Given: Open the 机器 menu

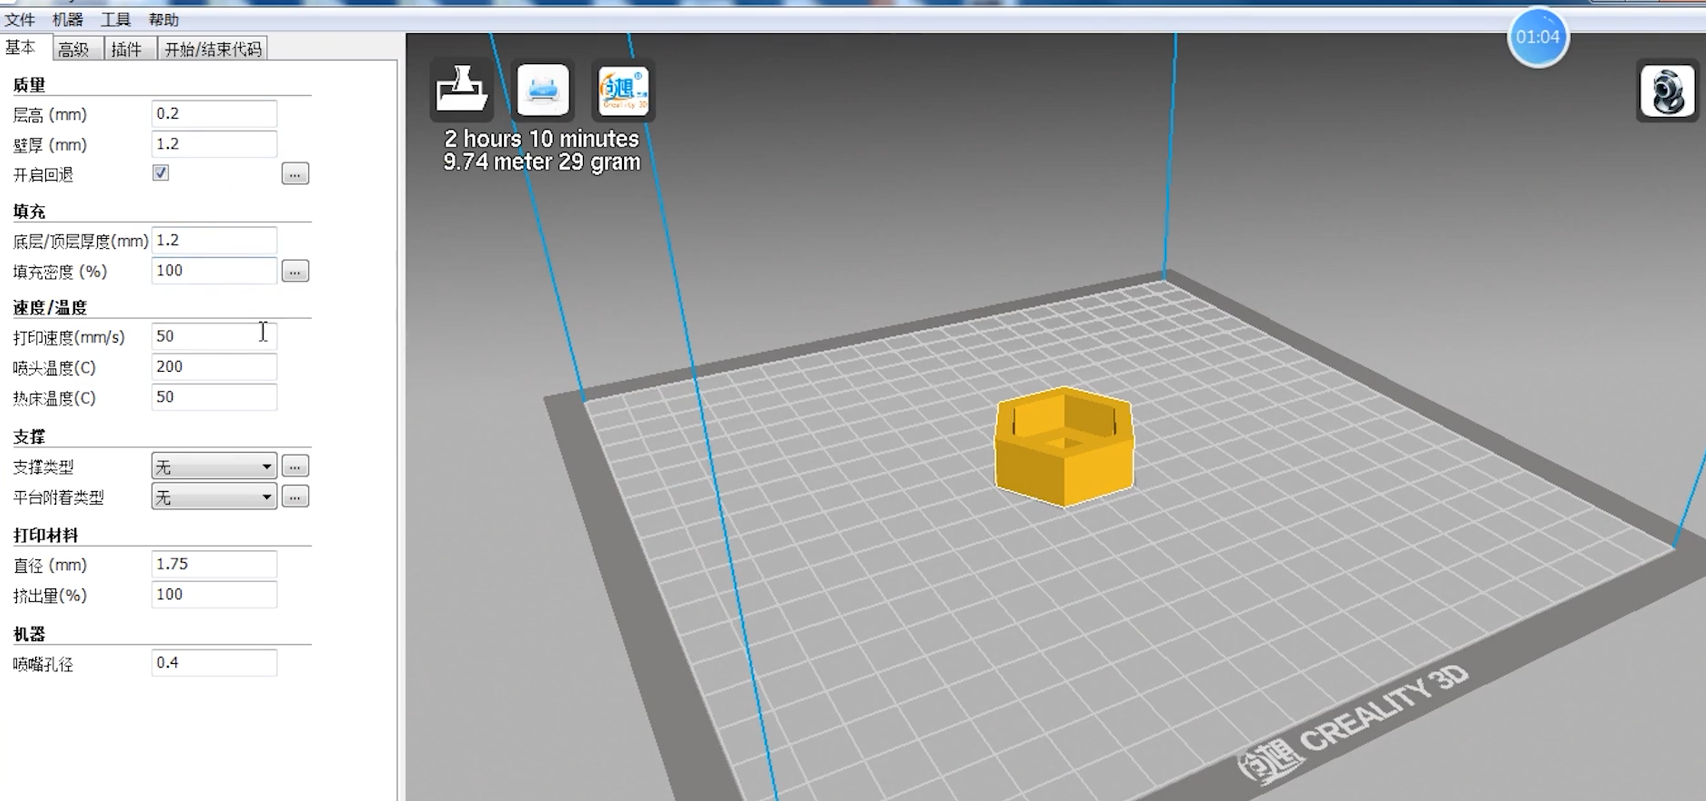Looking at the screenshot, I should pyautogui.click(x=67, y=20).
